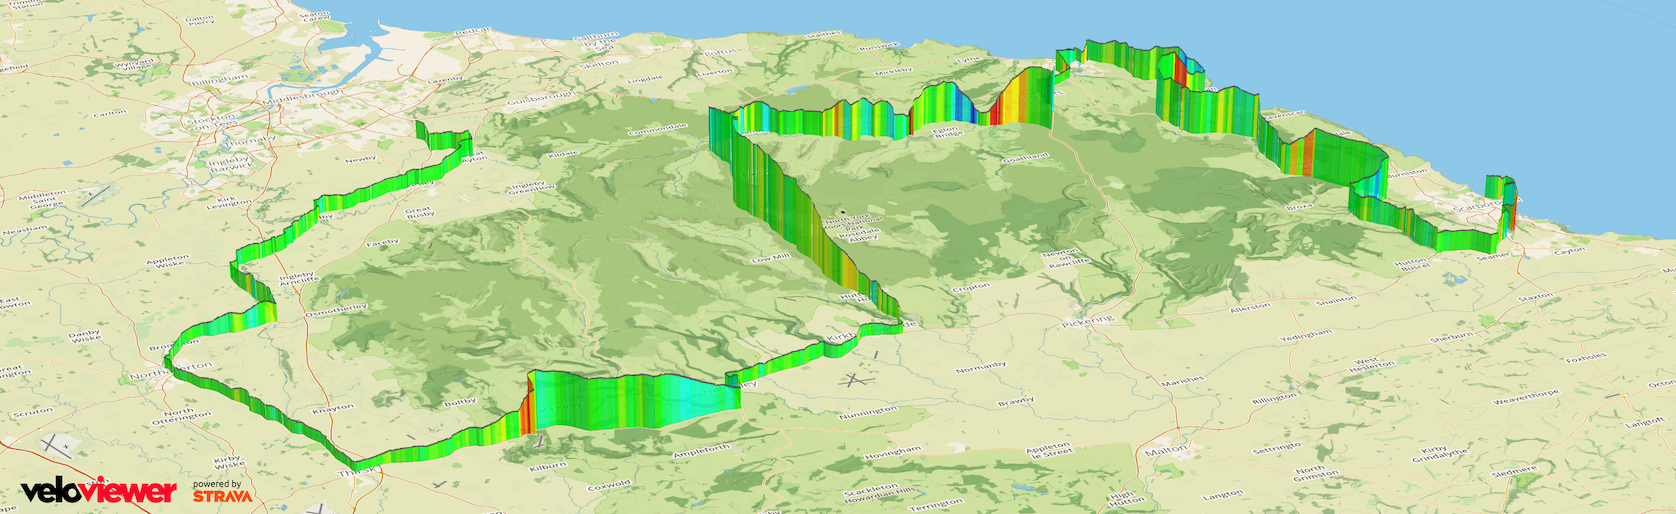Viewport: 1676px width, 514px height.
Task: Select the Sherburn village label
Action: pyautogui.click(x=1453, y=337)
